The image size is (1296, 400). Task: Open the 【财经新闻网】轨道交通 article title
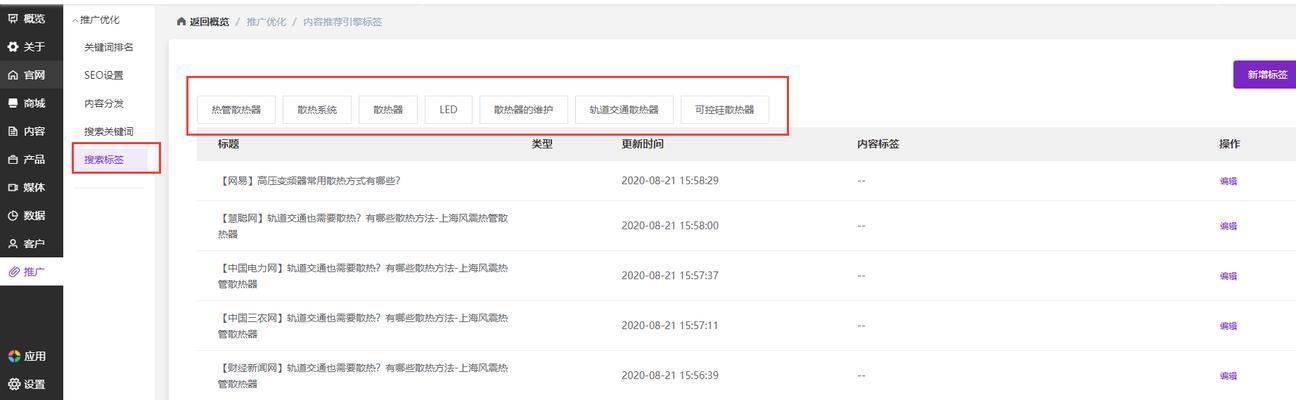pyautogui.click(x=364, y=376)
